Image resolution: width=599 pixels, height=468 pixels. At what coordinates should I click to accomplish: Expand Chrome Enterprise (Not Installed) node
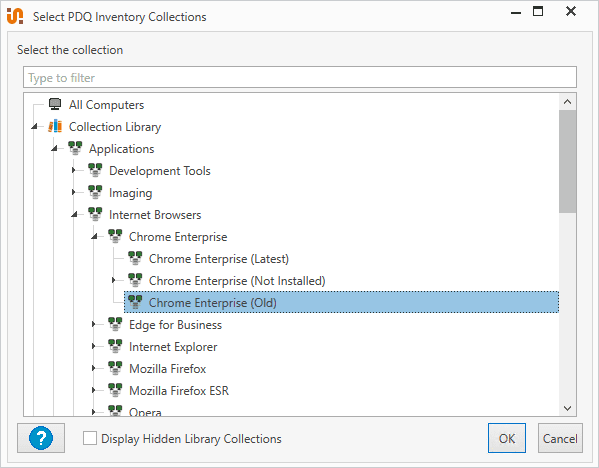tap(113, 280)
